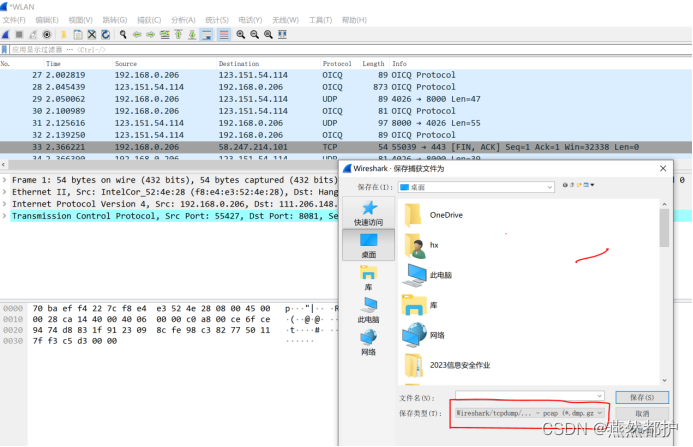Screen dimensions: 693x447
Task: Expand the Ethernet II details node
Action: tap(4, 192)
